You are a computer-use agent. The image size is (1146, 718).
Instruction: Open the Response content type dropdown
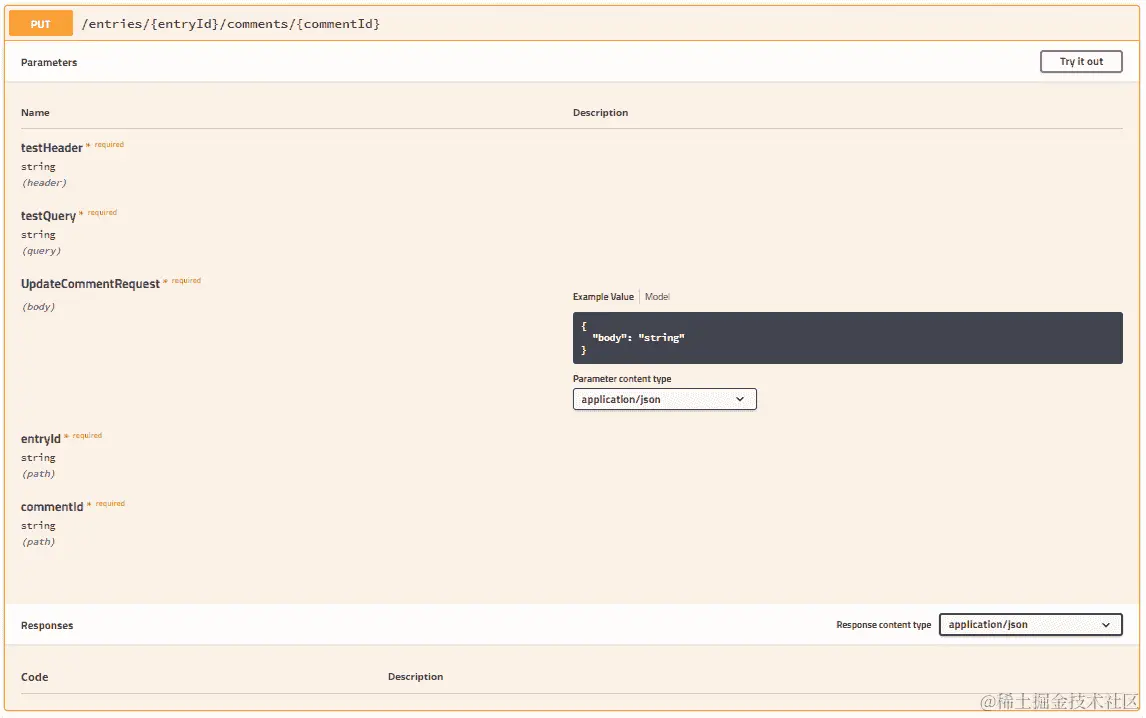(x=1031, y=624)
